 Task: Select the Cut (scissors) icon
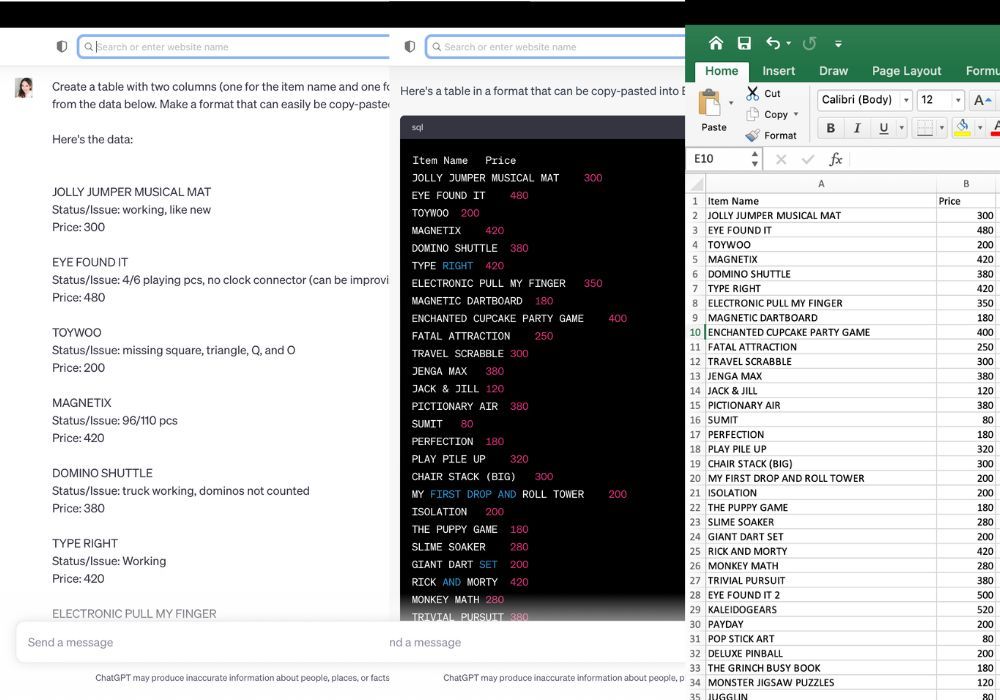click(751, 92)
